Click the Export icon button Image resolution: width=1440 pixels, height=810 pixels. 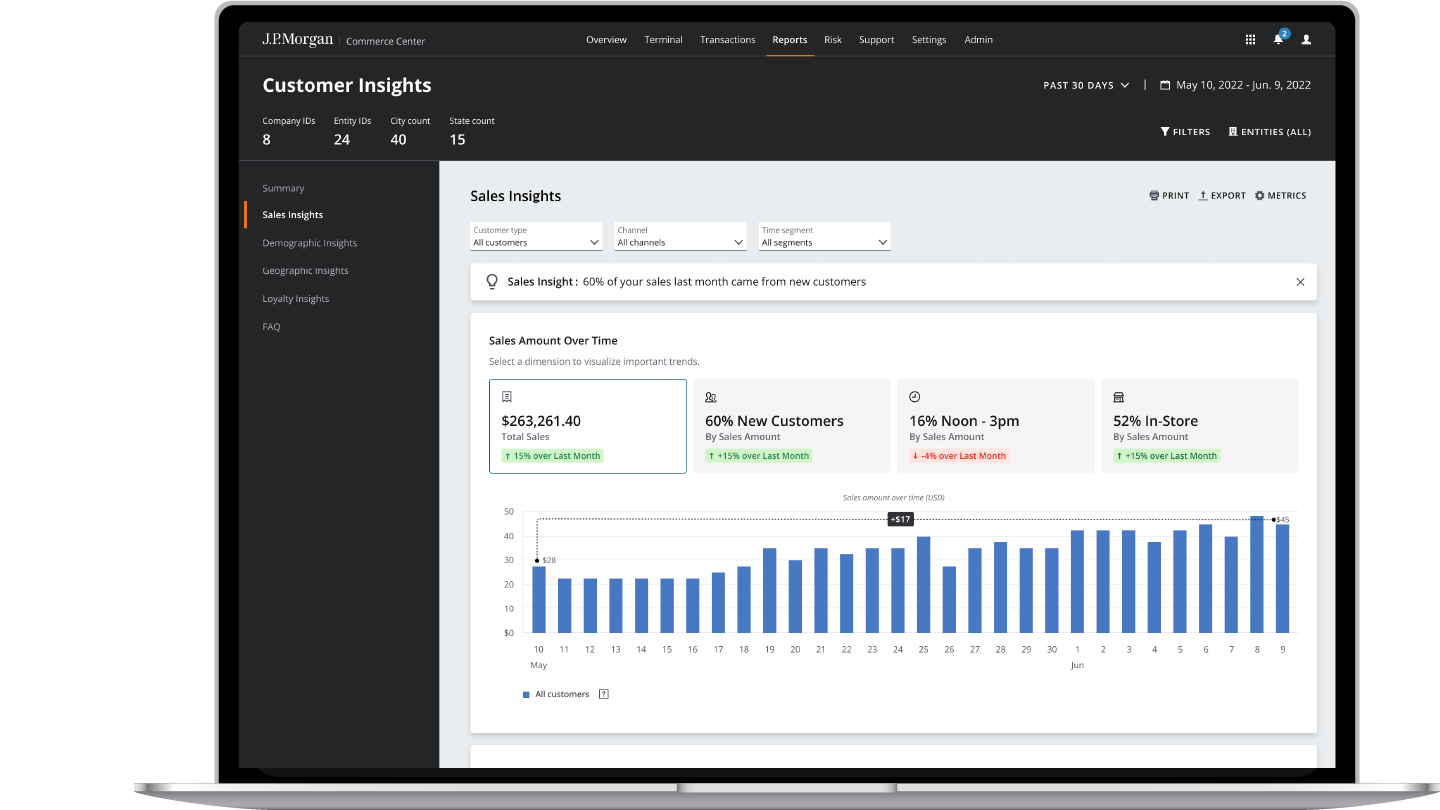tap(1204, 196)
